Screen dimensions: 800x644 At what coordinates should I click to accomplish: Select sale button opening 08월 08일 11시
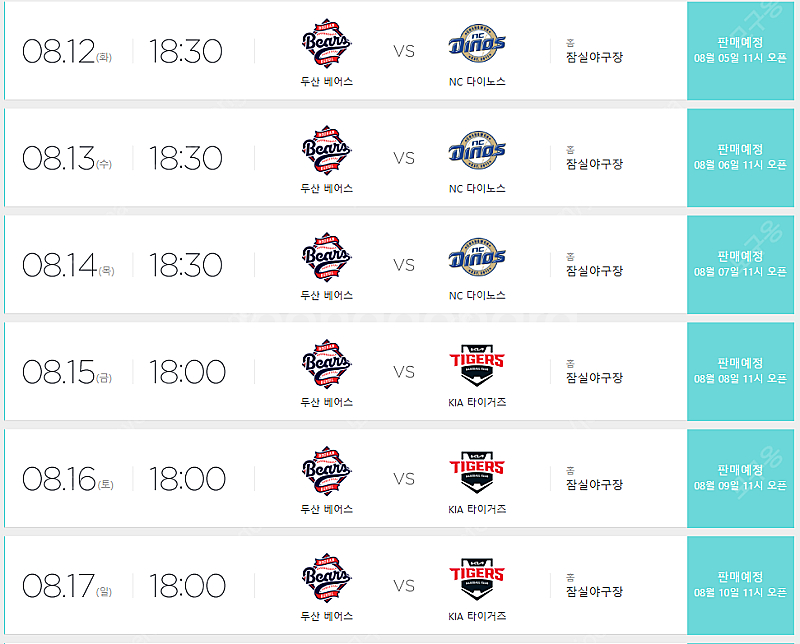(740, 371)
